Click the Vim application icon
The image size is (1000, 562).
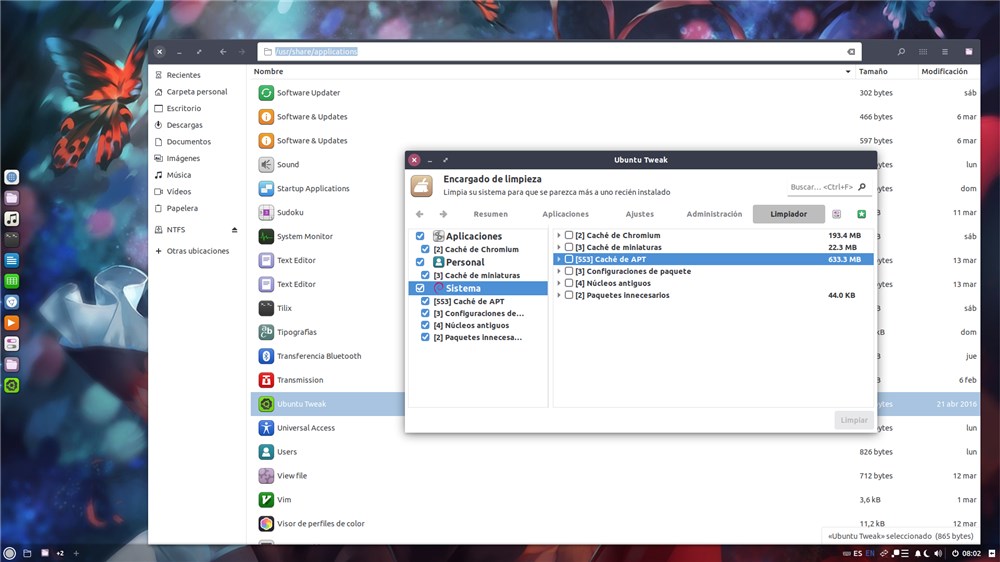266,499
